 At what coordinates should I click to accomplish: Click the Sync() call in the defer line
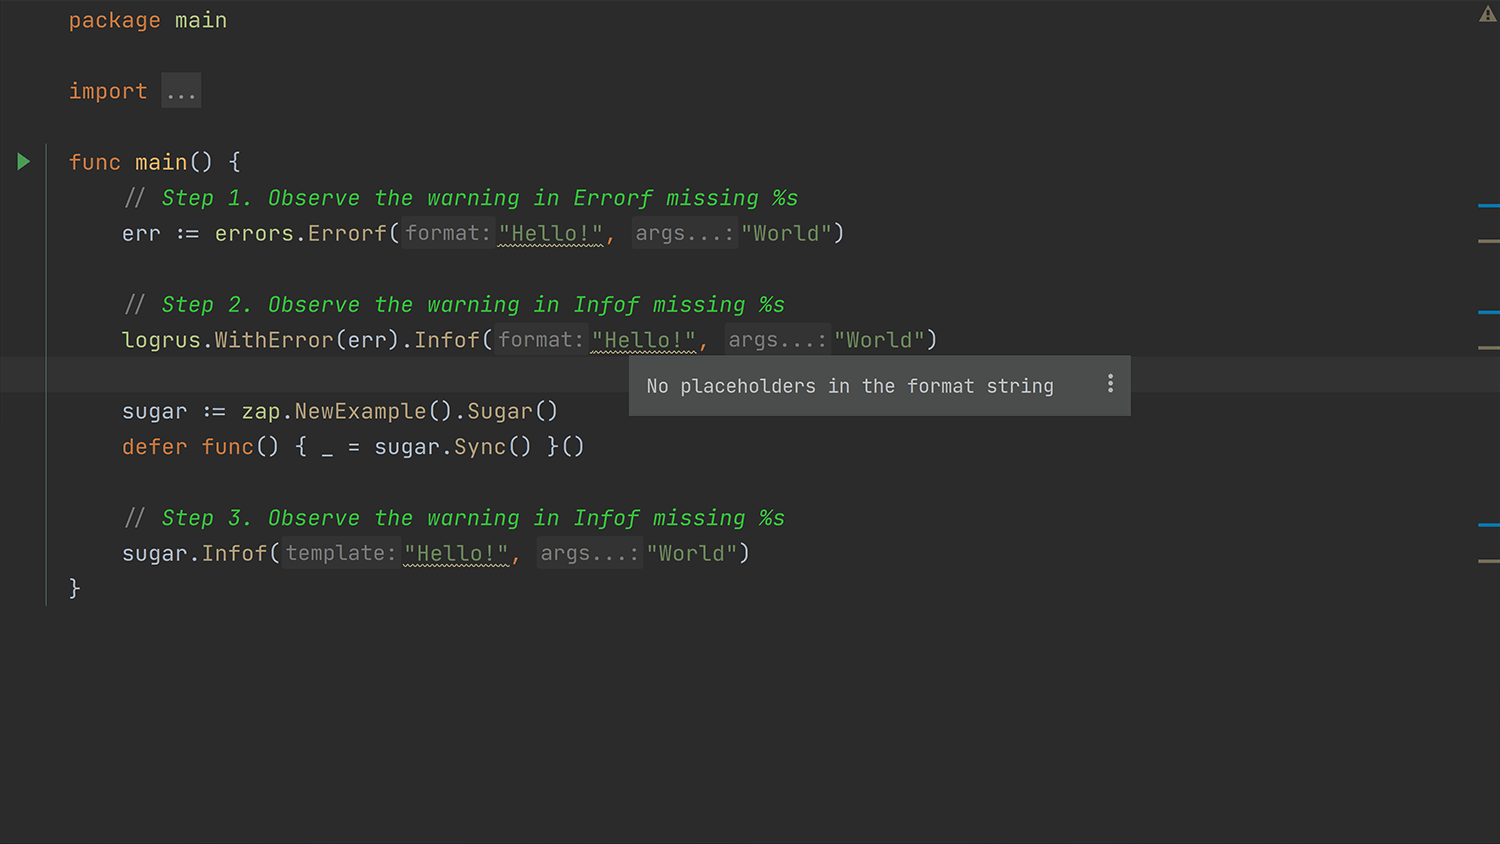click(493, 447)
